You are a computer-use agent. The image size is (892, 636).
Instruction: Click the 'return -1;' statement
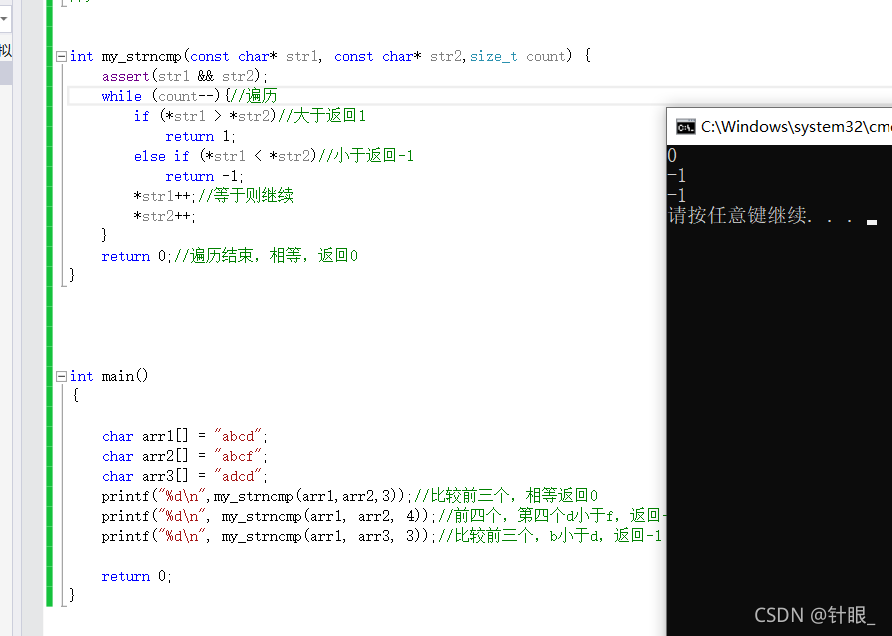point(204,176)
